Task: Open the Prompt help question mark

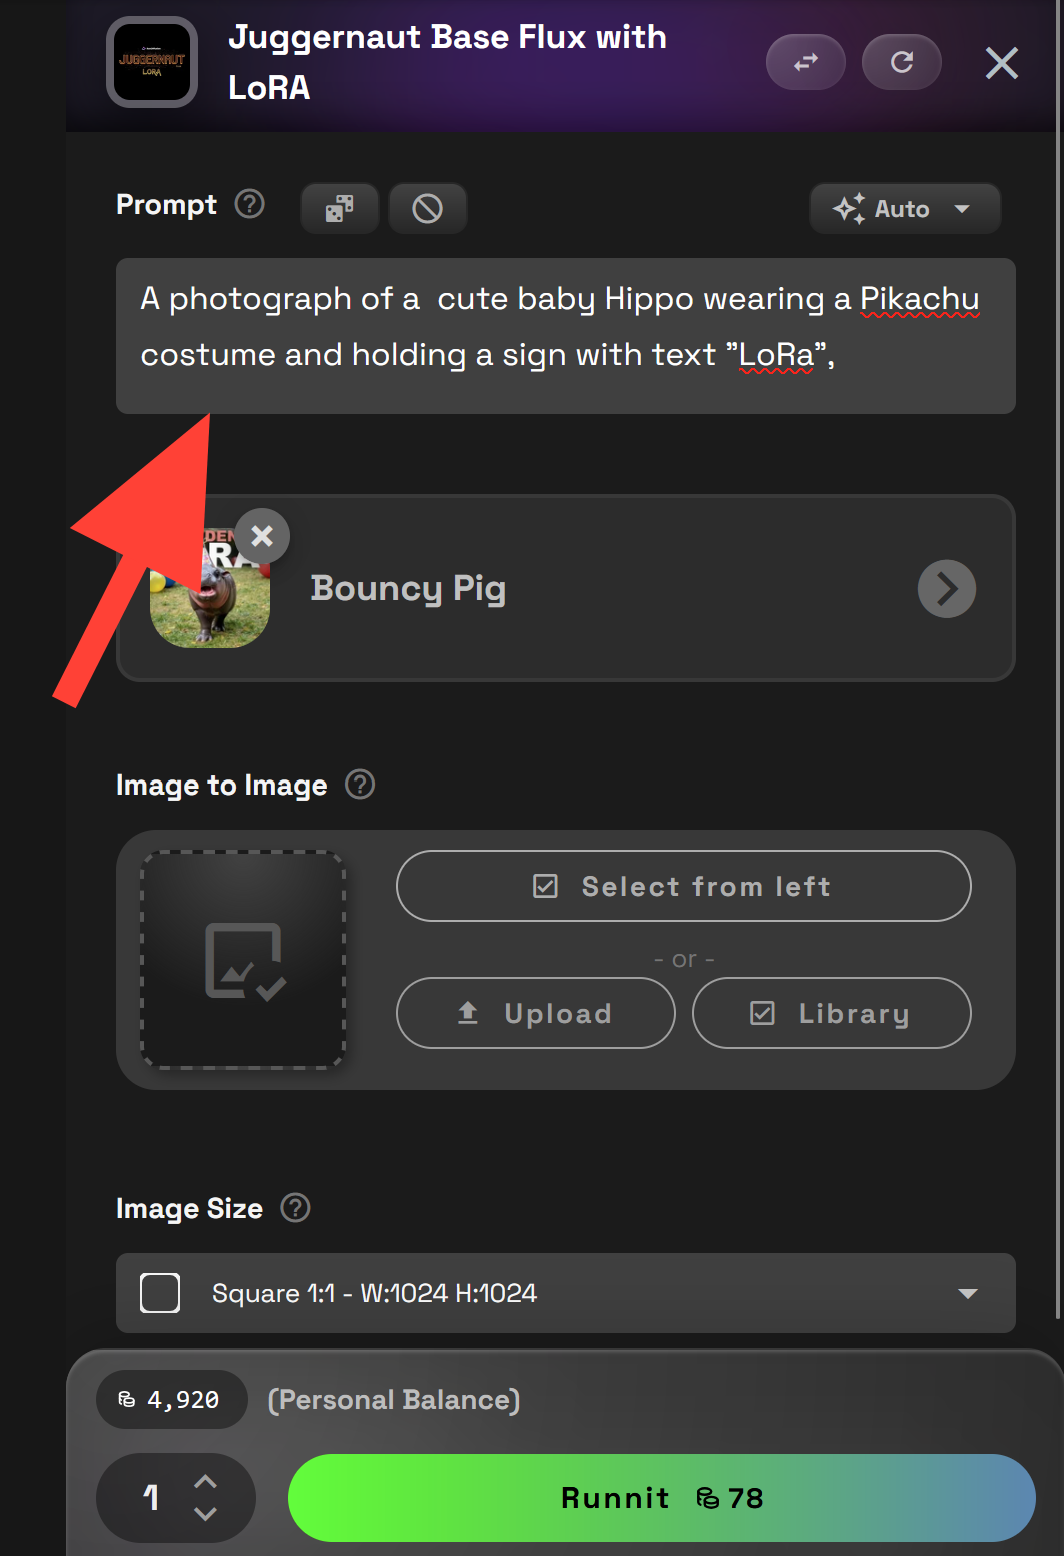Action: click(x=249, y=204)
